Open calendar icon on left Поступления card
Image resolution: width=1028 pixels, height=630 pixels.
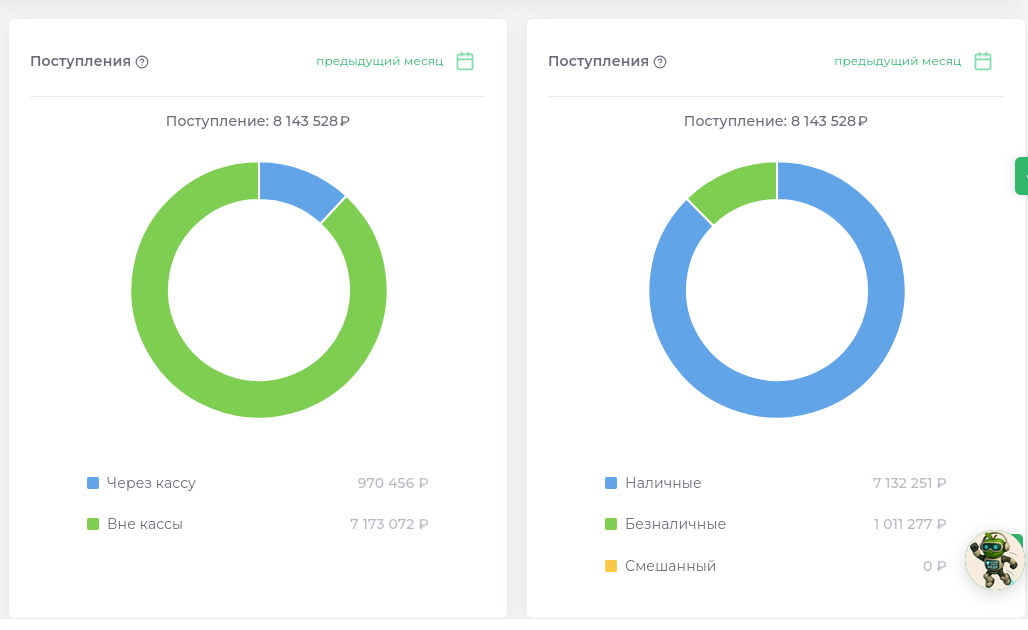464,60
